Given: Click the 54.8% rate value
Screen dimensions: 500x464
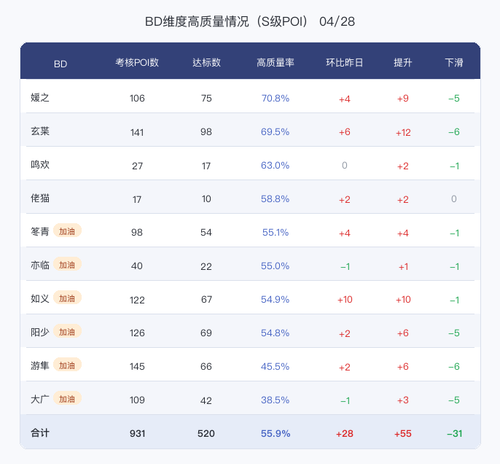Looking at the screenshot, I should (275, 333).
